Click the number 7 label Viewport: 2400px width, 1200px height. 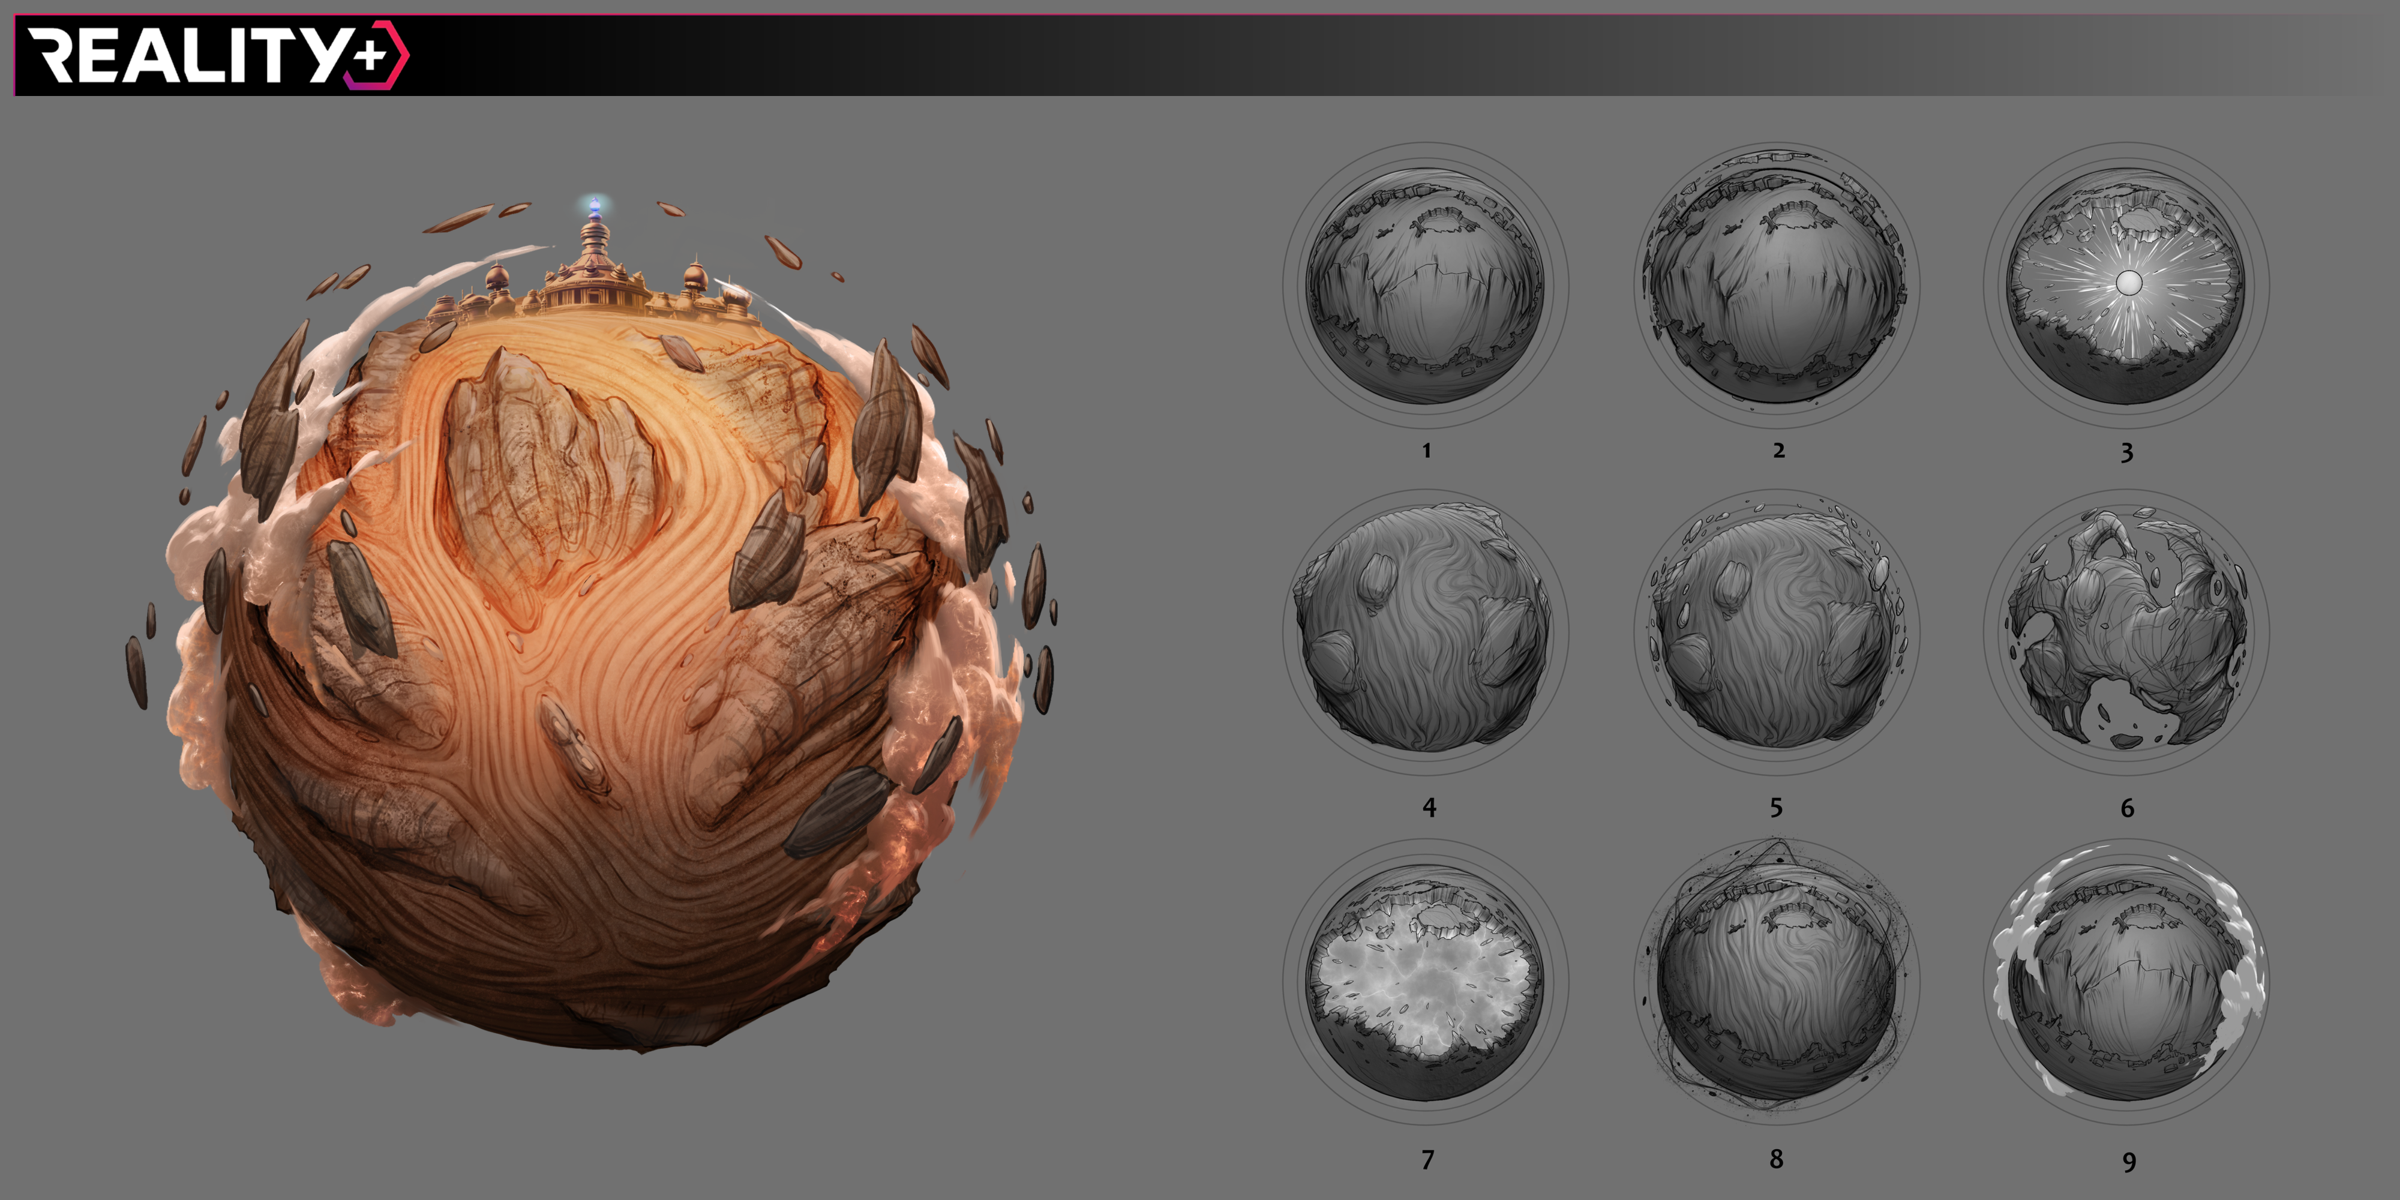click(x=1427, y=1160)
